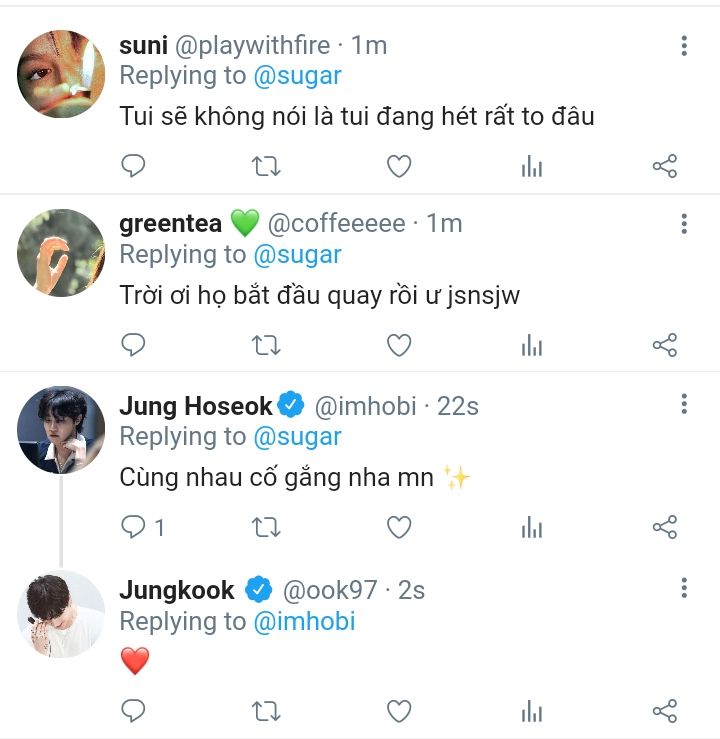Open more options for suni's tweet

click(x=684, y=45)
